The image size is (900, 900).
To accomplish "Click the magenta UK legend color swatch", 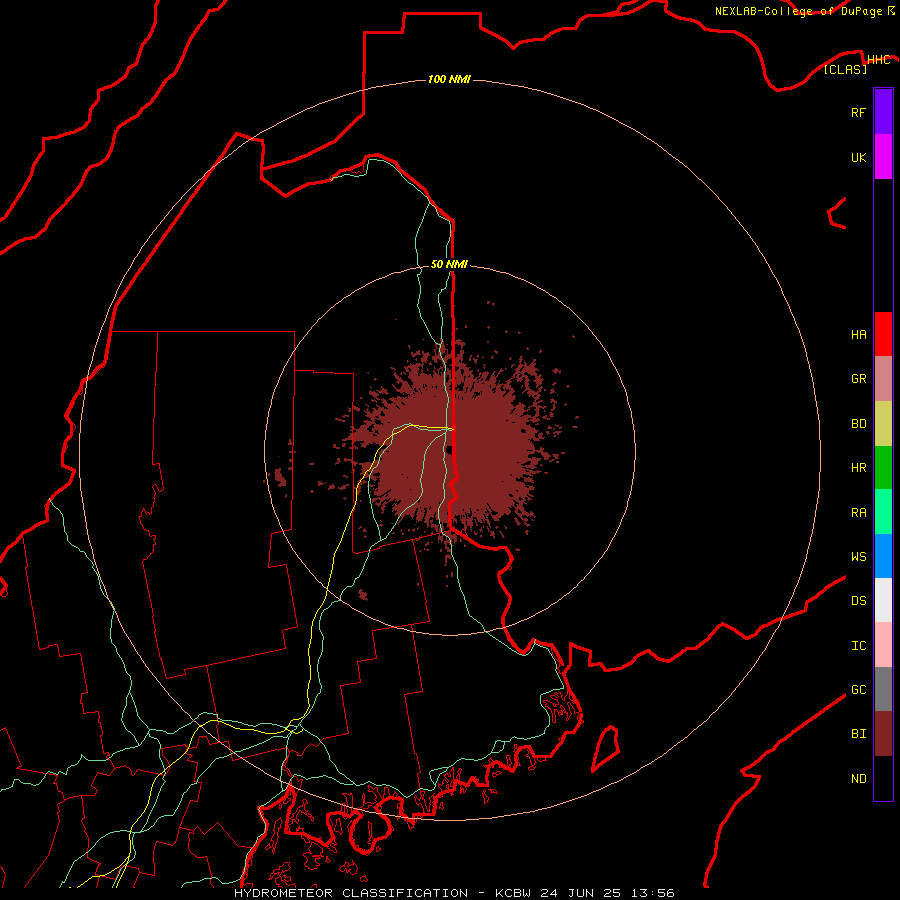I will point(883,157).
